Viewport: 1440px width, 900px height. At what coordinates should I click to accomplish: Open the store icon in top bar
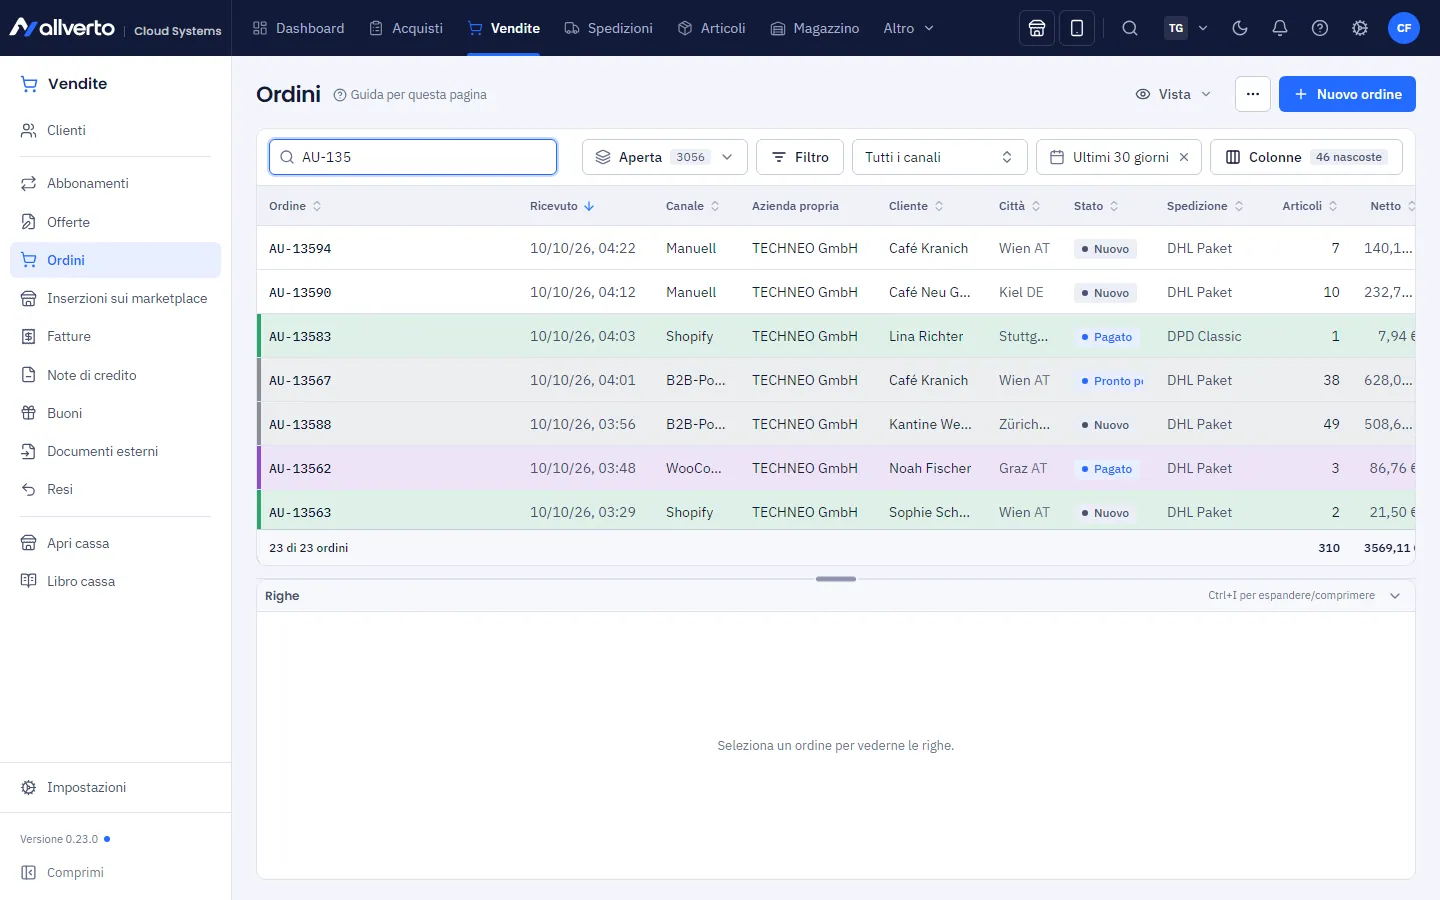[x=1037, y=28]
